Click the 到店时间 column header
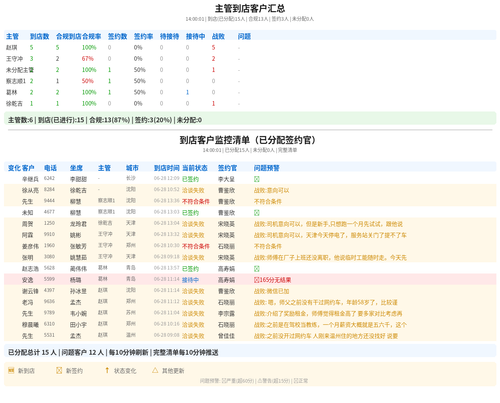The image size is (500, 403). 167,168
